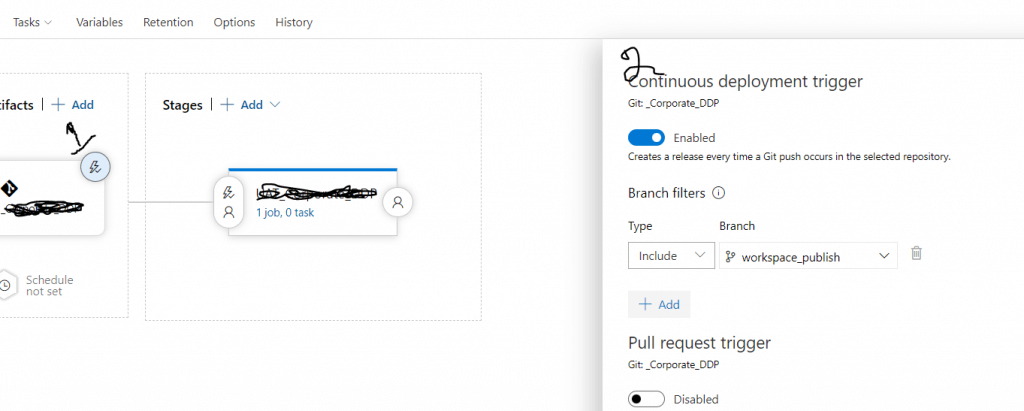The height and width of the screenshot is (411, 1024).
Task: Open the Tasks tab
Action: click(x=32, y=22)
